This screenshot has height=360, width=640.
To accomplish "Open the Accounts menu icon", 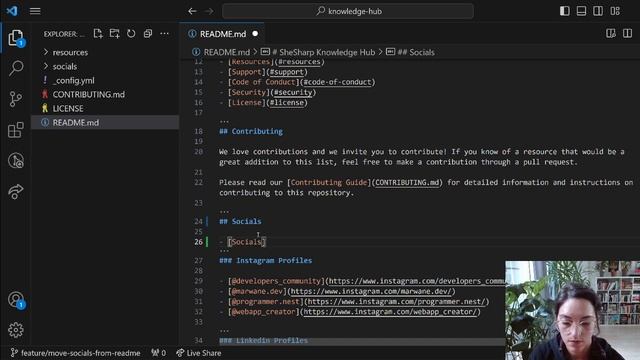I will [16, 300].
